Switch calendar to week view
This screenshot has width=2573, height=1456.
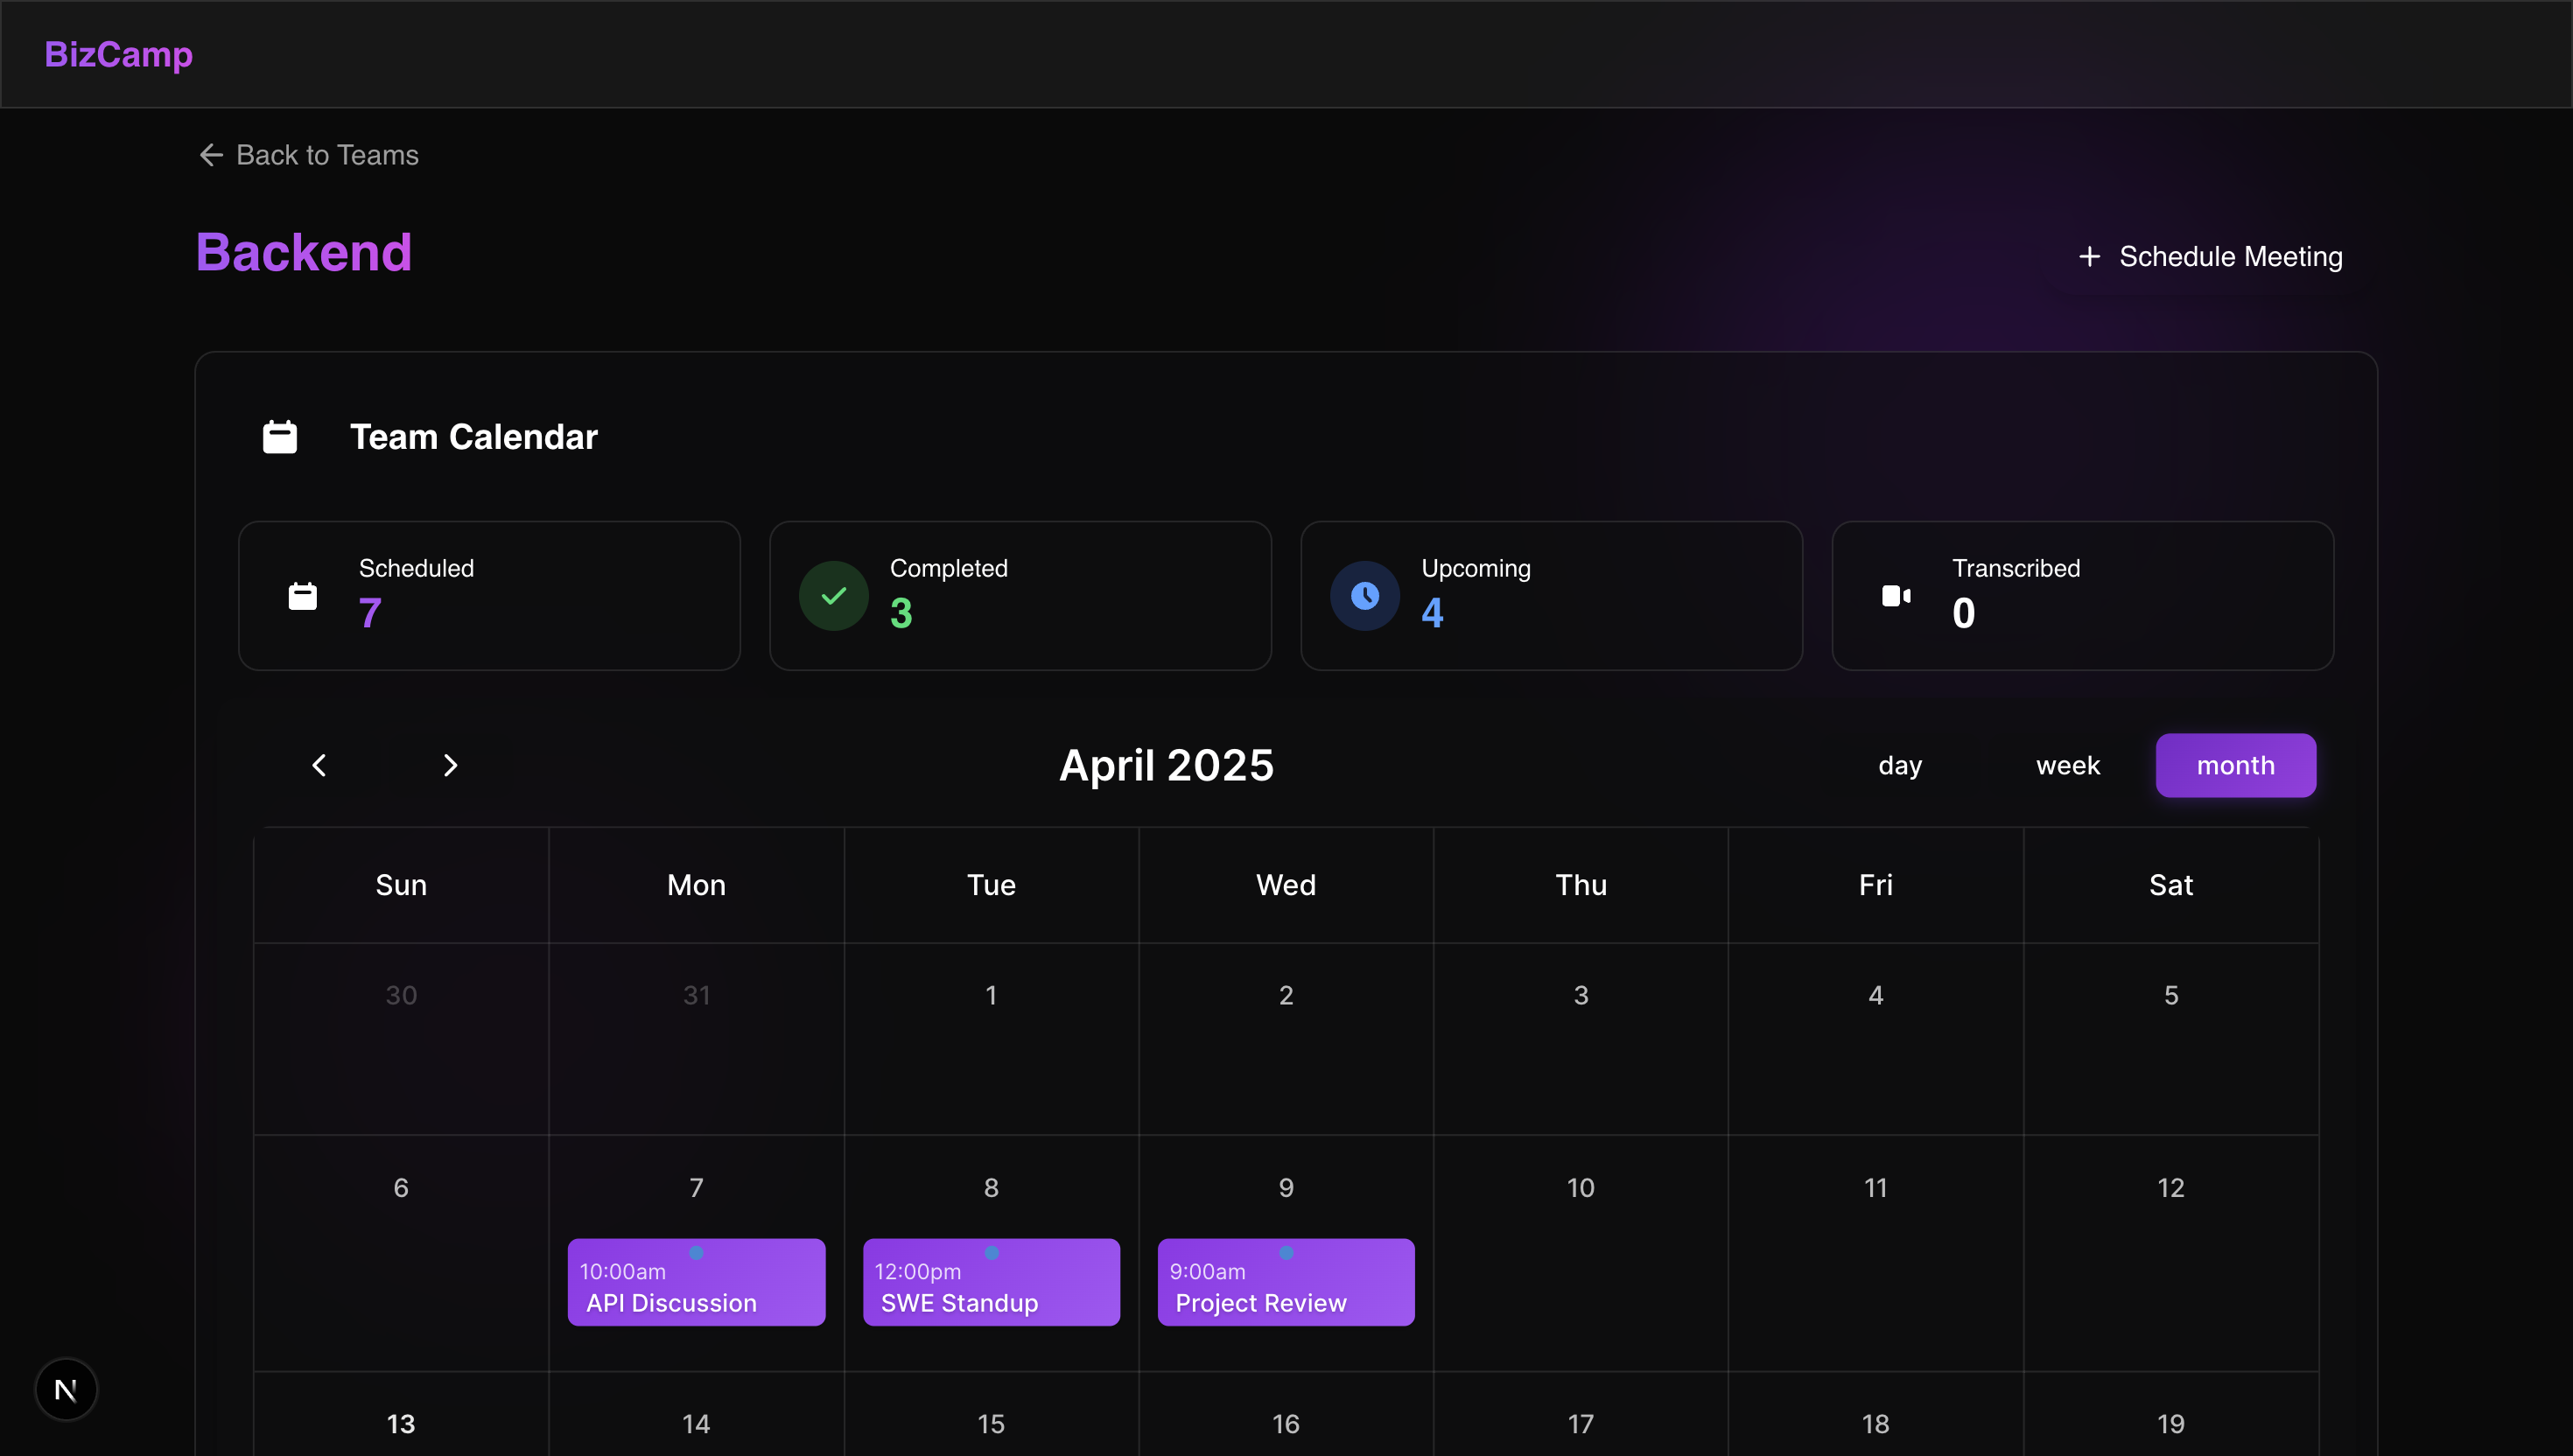pos(2067,765)
